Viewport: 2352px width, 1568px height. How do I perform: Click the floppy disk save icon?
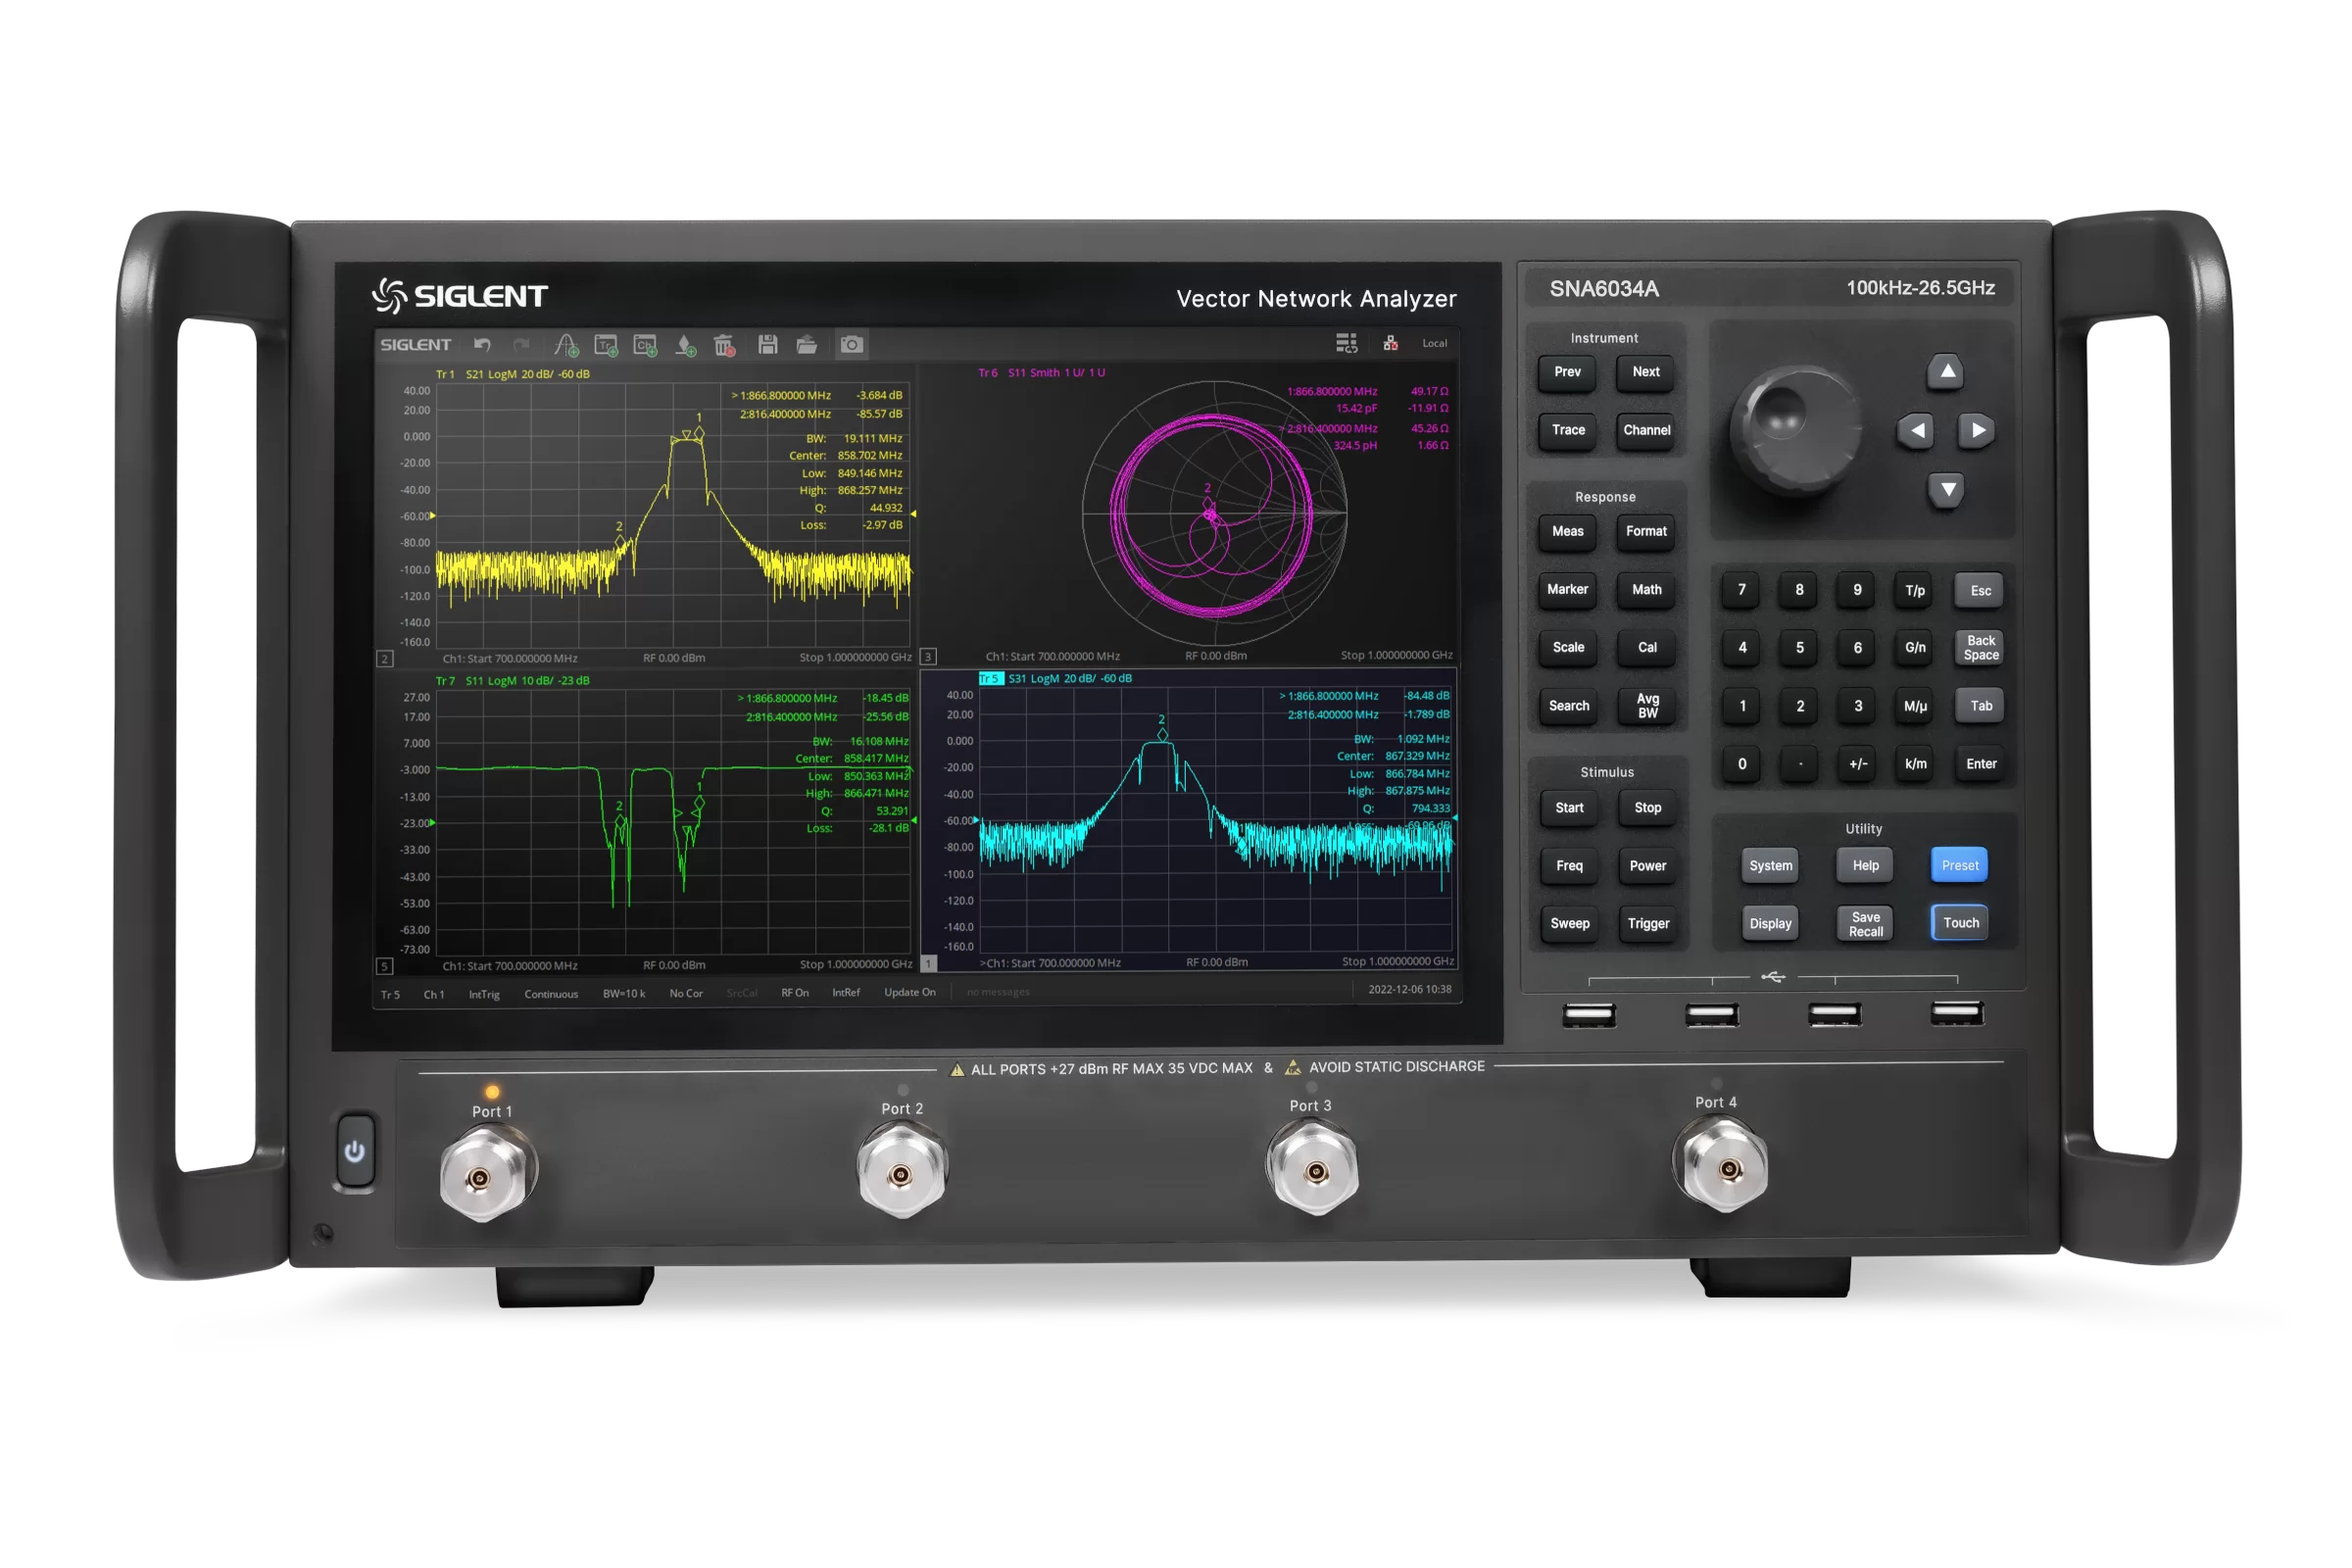point(768,345)
